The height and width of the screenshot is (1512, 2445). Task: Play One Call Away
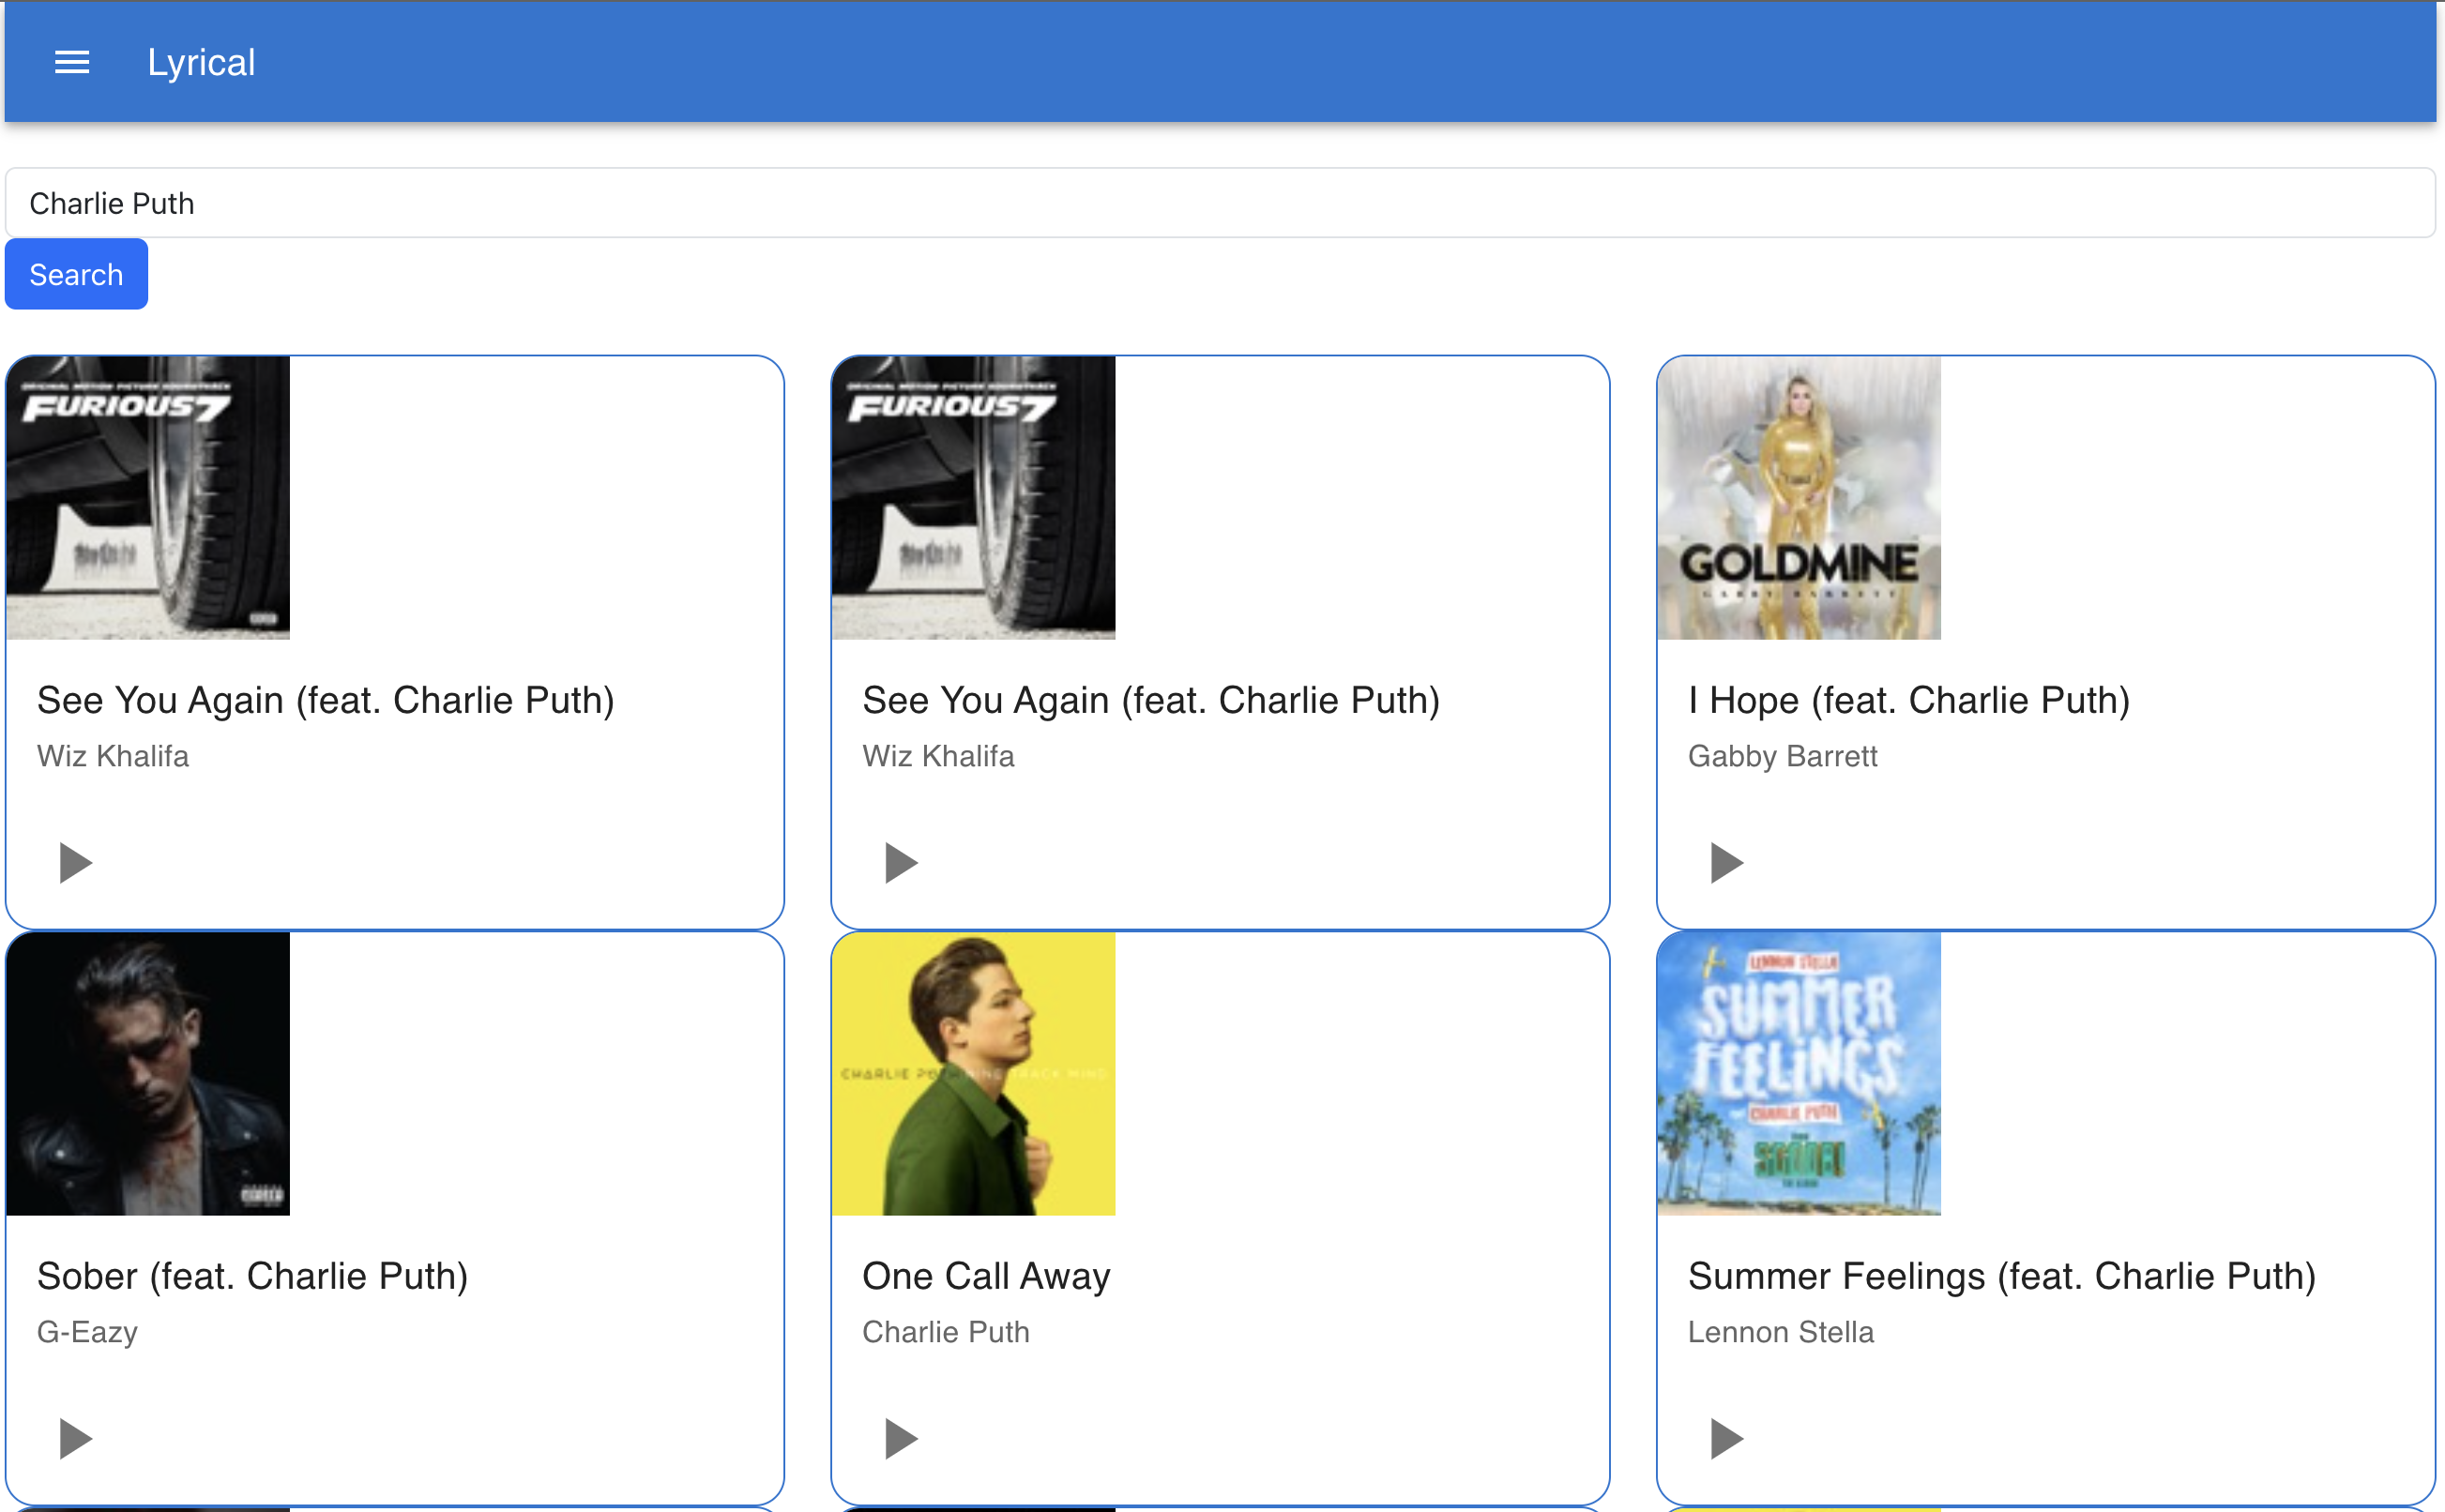click(901, 1438)
